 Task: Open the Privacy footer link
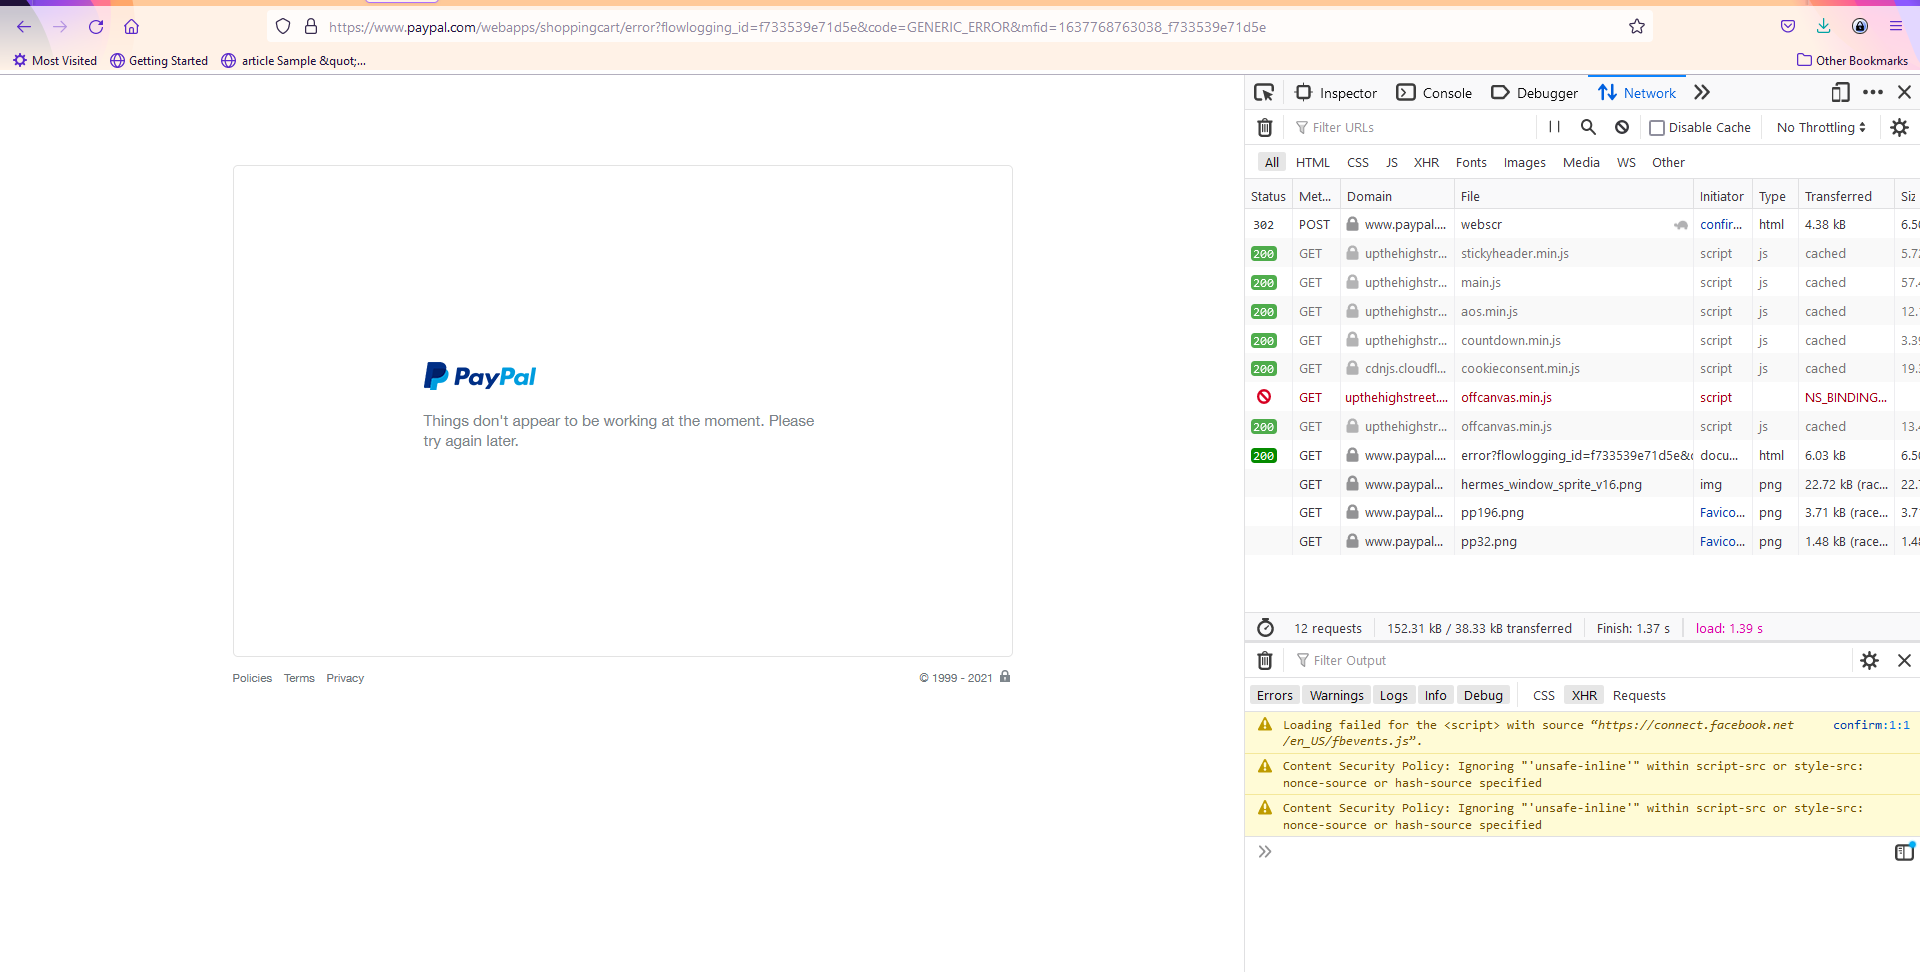pyautogui.click(x=345, y=678)
